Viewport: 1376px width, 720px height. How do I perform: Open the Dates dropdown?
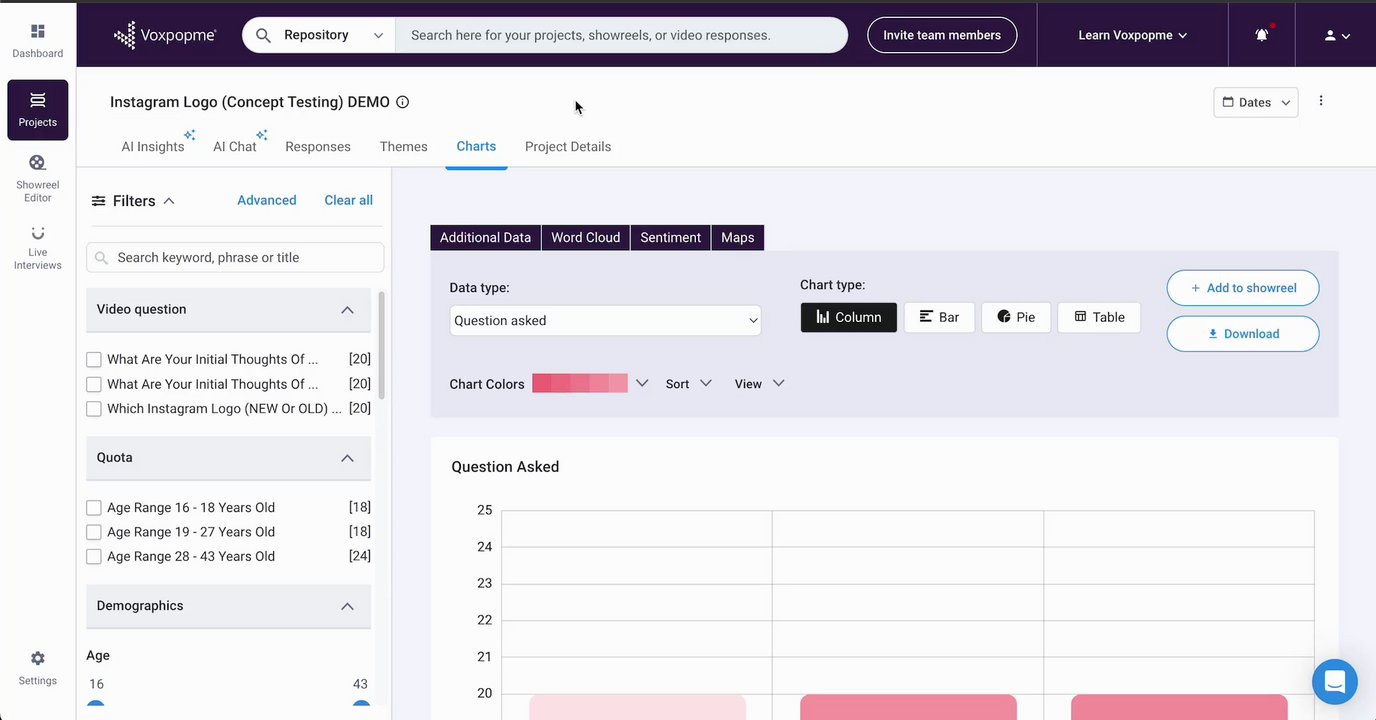pyautogui.click(x=1256, y=102)
